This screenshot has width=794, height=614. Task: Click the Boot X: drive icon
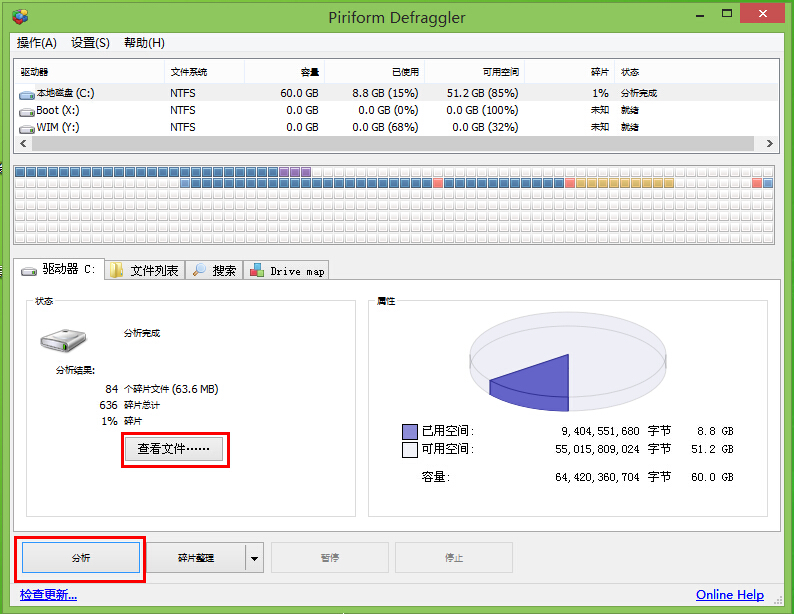[27, 111]
